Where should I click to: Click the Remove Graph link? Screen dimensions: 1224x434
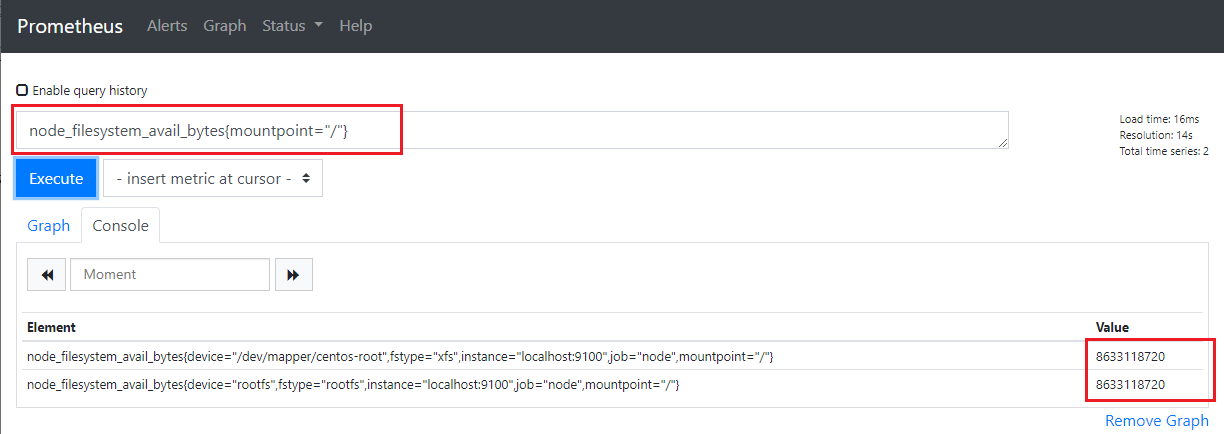1156,421
